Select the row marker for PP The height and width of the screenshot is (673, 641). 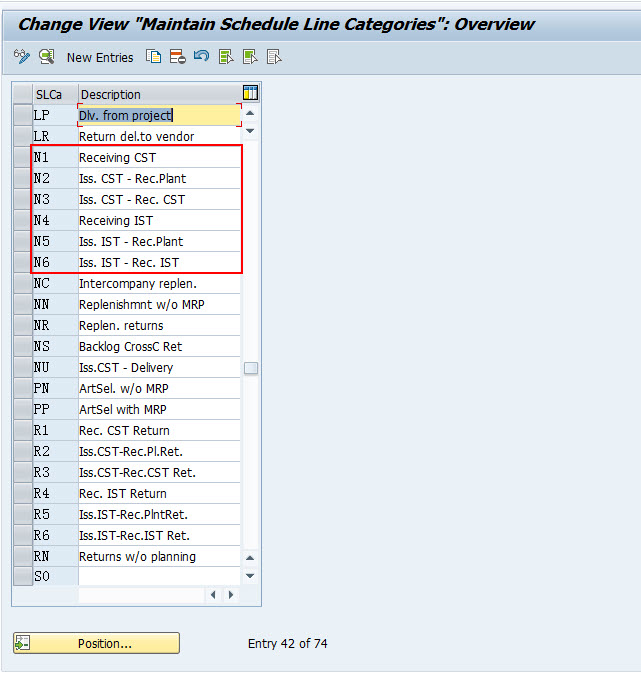click(x=23, y=409)
